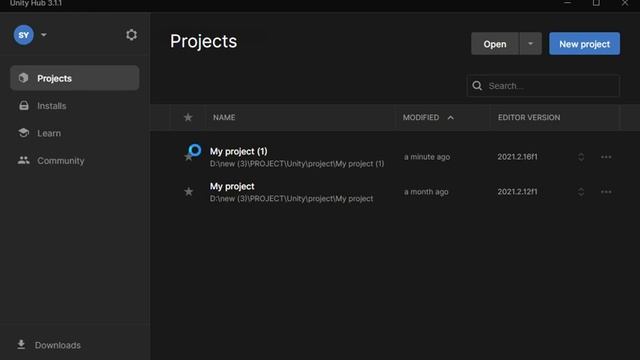
Task: Click the loading spinner on My project (1)
Action: coord(195,150)
